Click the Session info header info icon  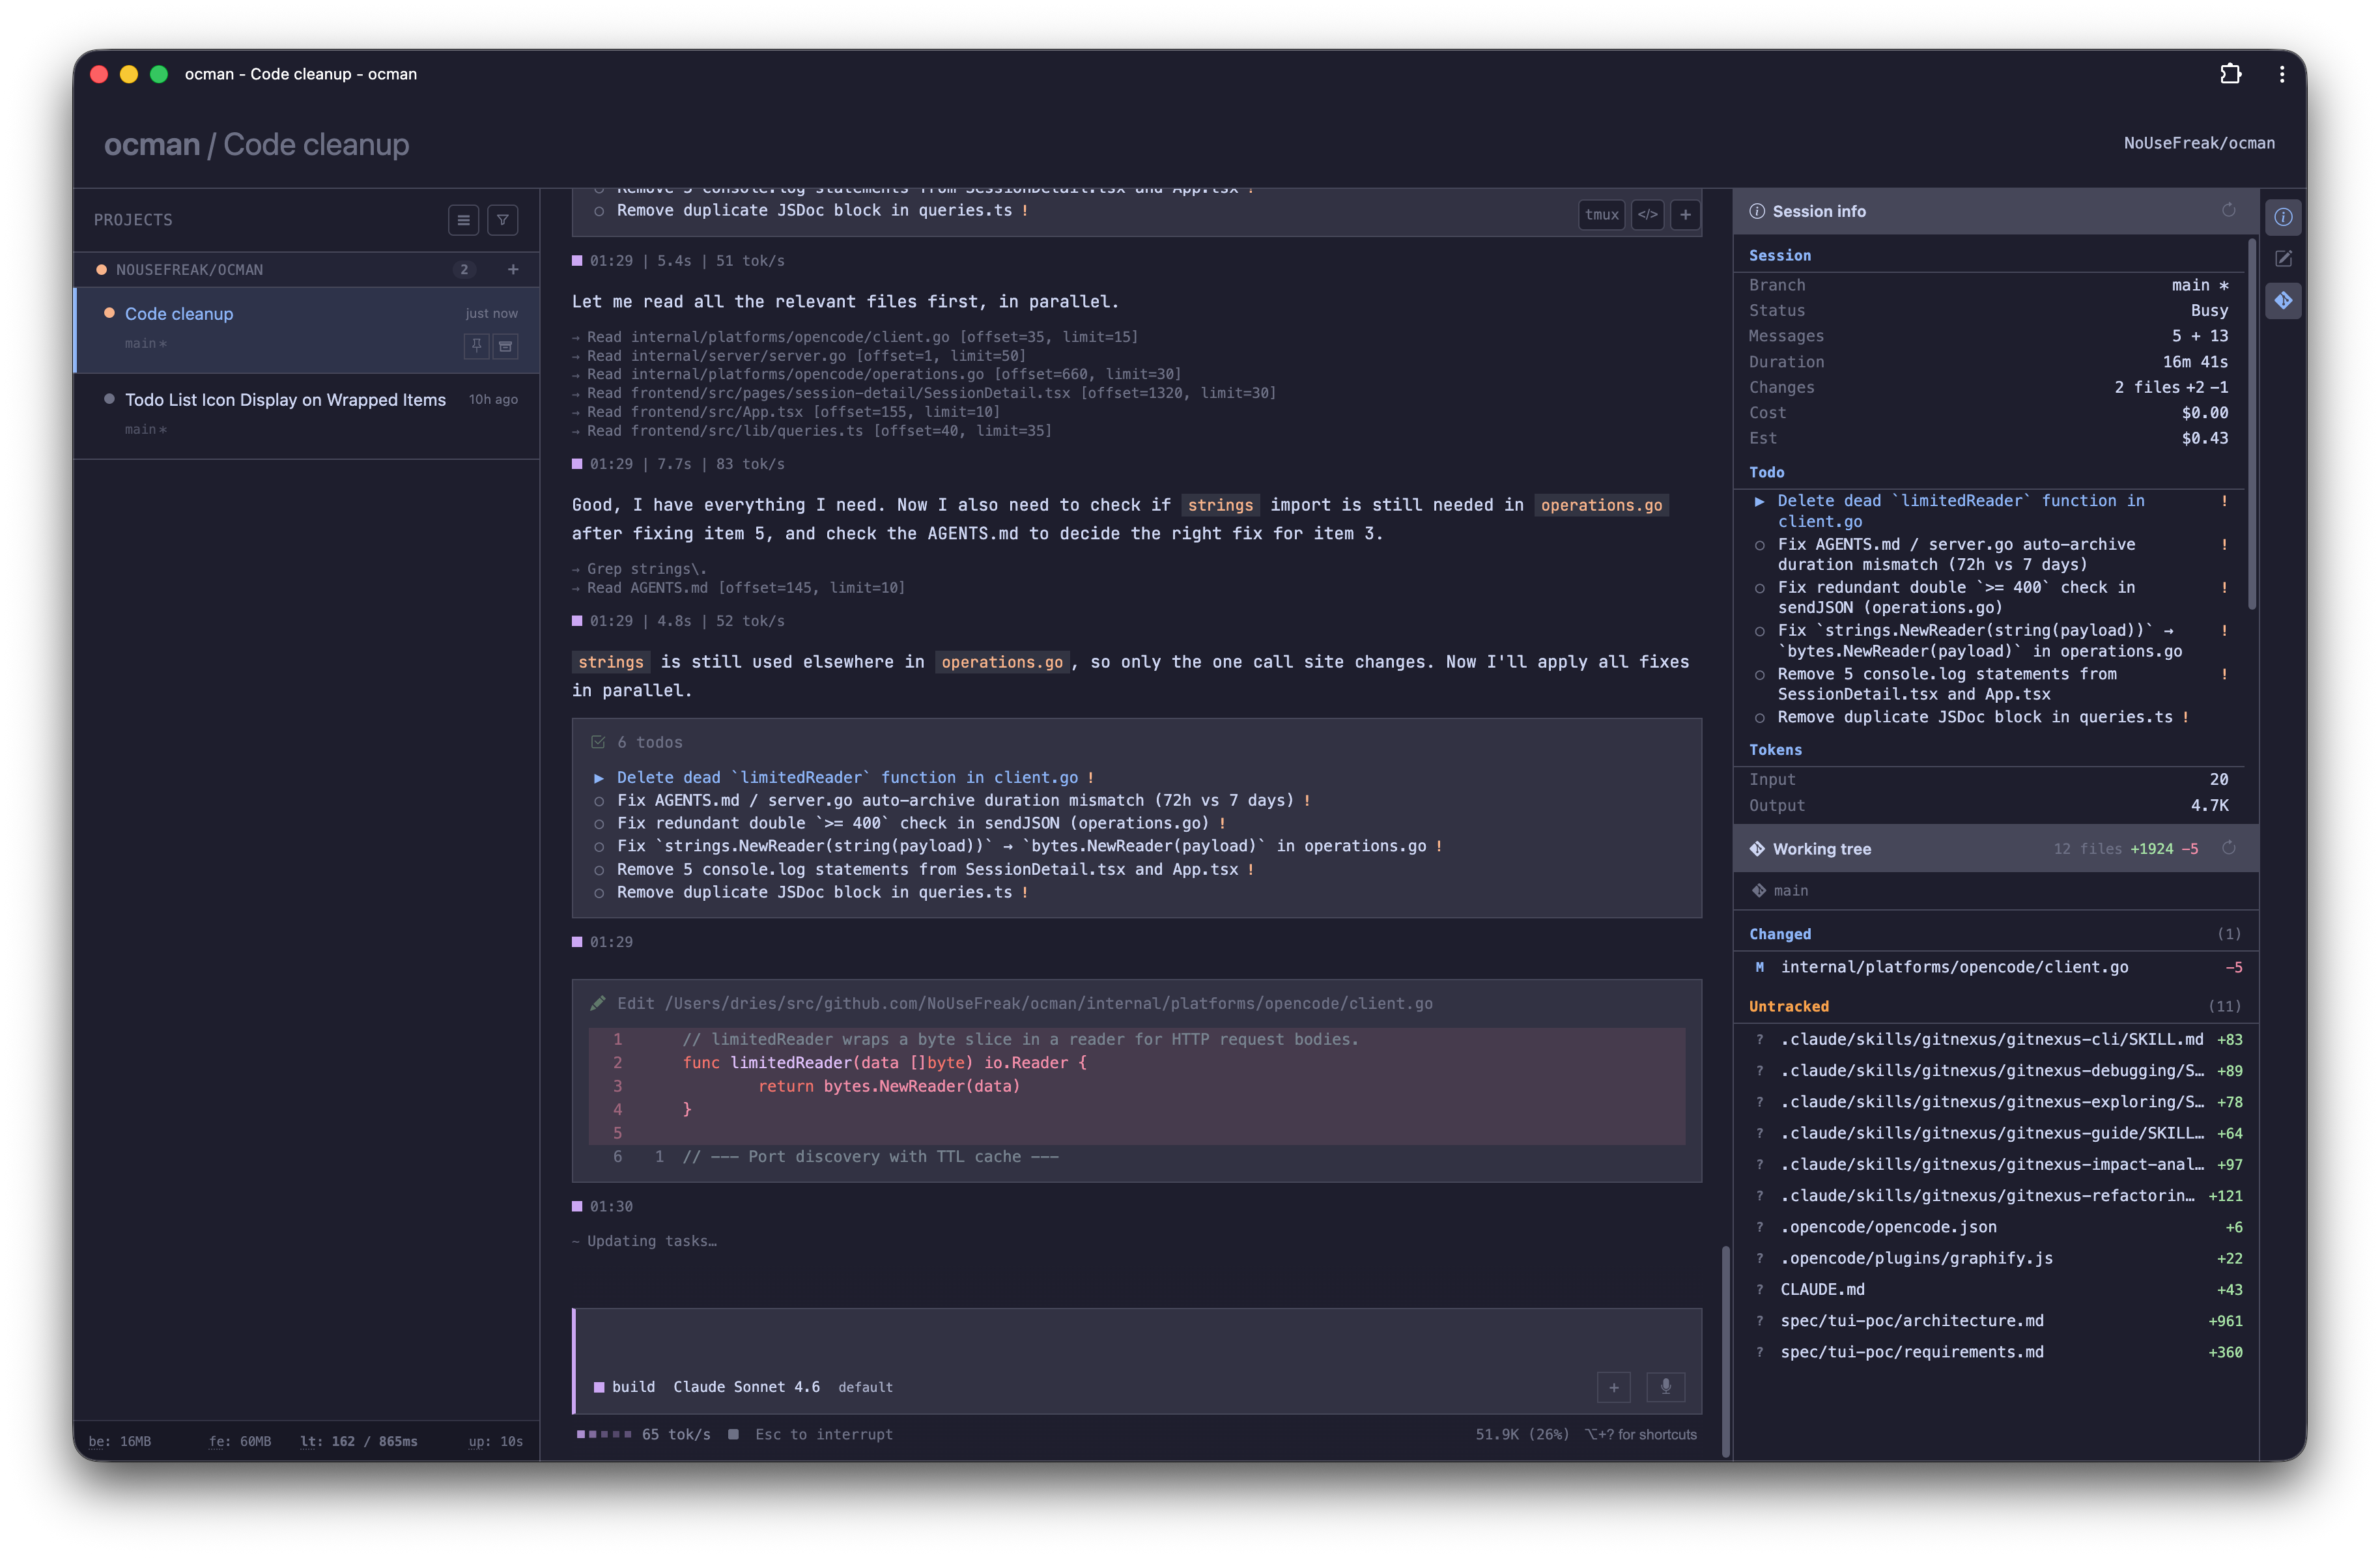(1757, 211)
